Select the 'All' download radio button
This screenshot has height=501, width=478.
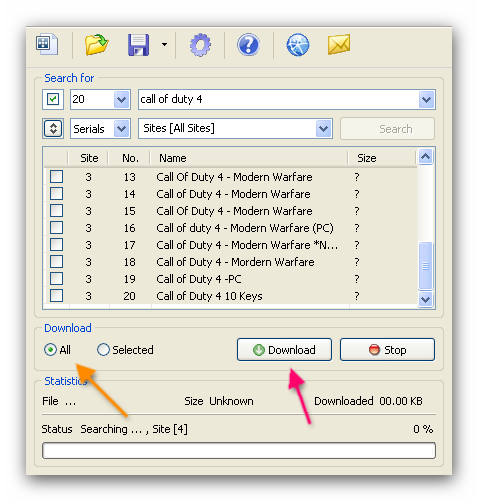point(50,350)
